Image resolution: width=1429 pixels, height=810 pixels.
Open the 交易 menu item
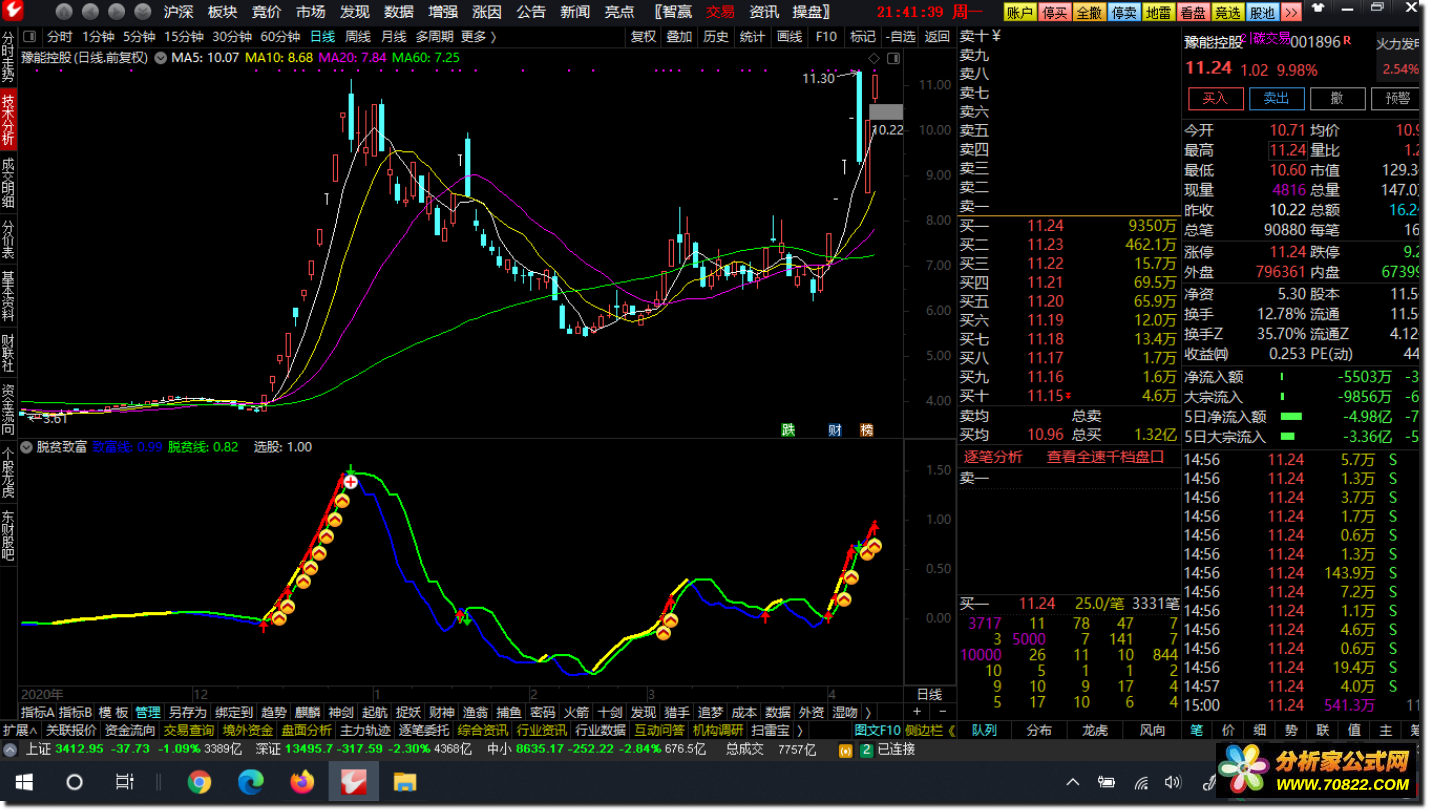pos(720,12)
